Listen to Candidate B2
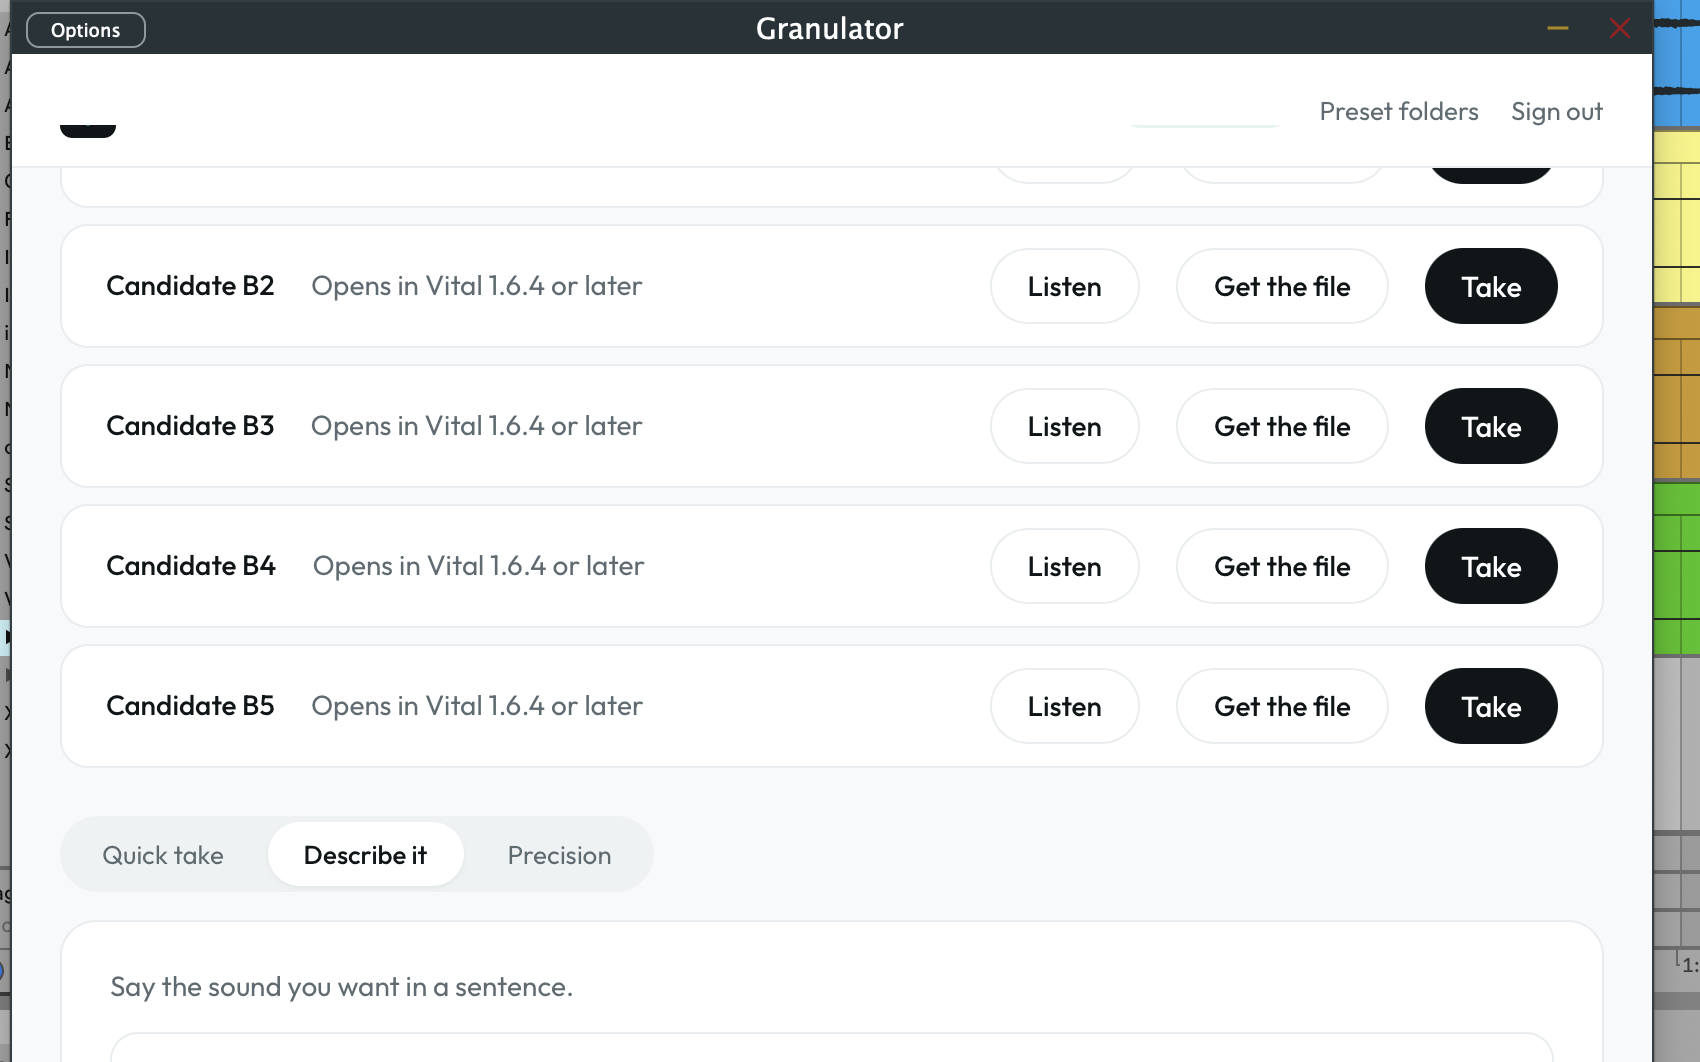This screenshot has width=1700, height=1062. tap(1064, 286)
